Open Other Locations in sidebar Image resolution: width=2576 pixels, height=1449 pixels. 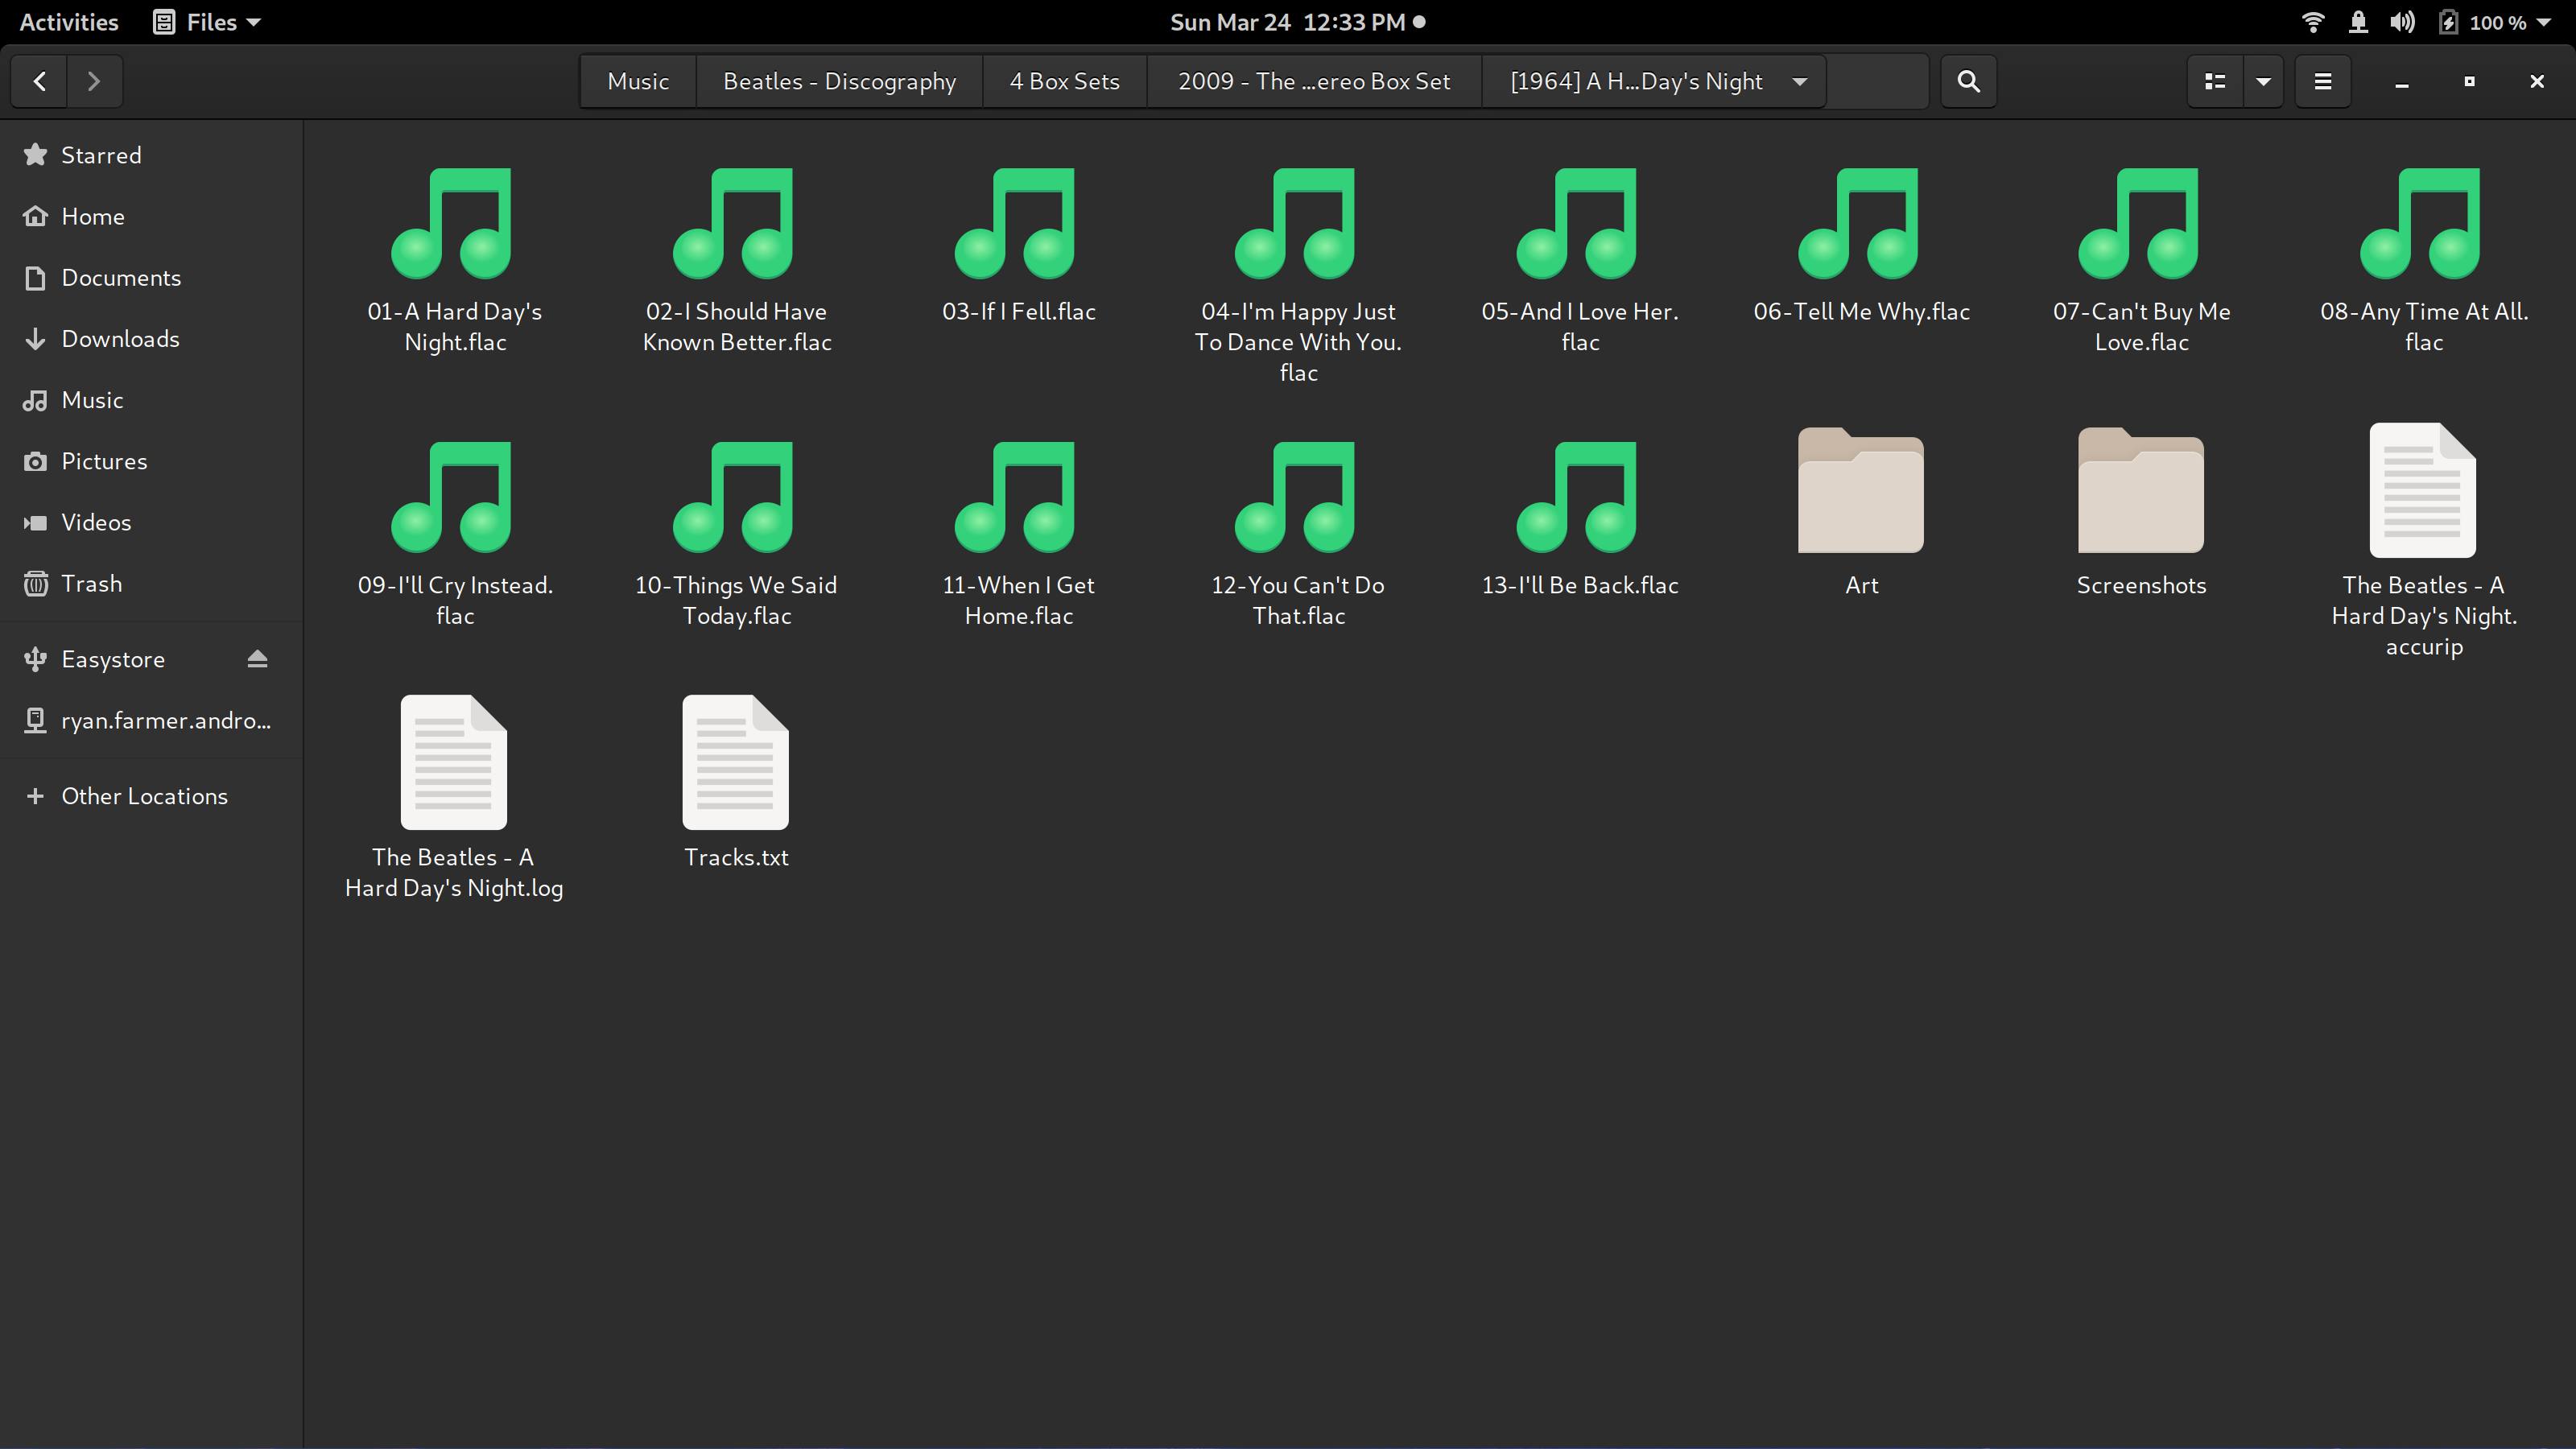coord(144,796)
